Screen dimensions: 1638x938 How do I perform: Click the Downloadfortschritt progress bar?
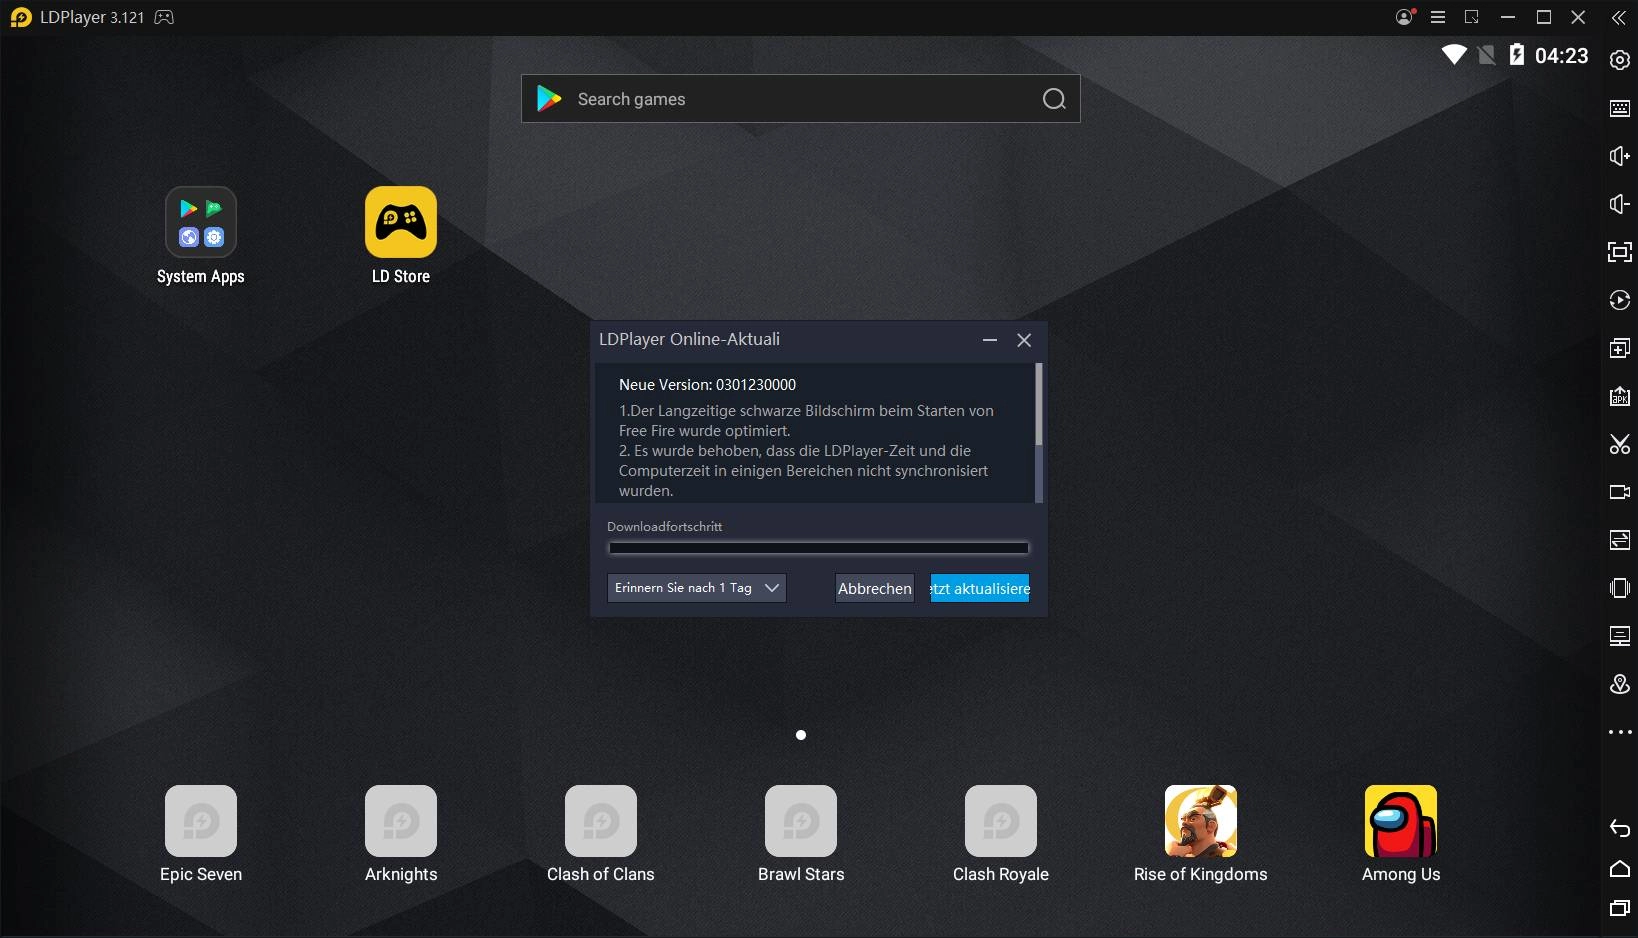(x=819, y=548)
